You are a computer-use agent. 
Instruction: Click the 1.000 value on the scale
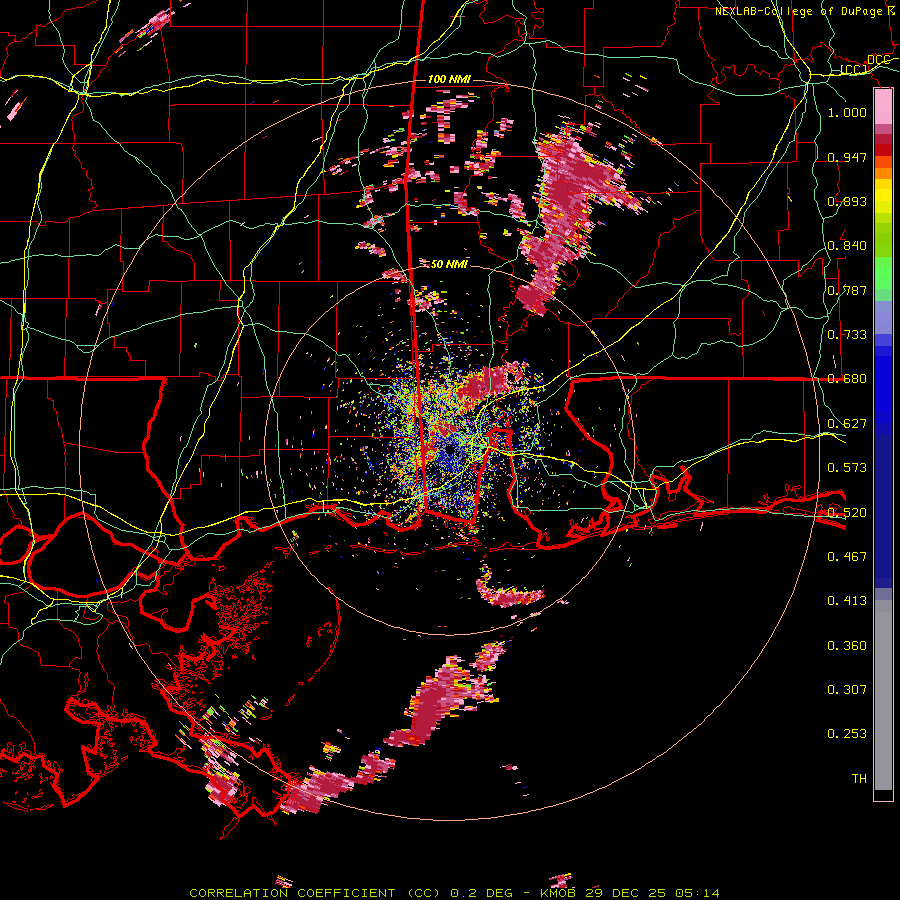847,112
